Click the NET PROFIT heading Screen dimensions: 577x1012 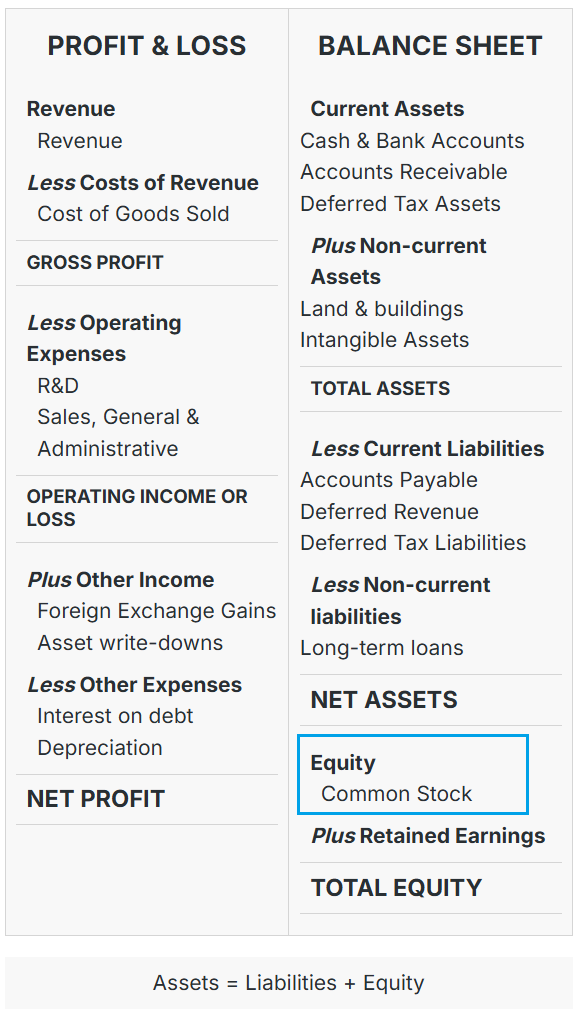tap(96, 799)
